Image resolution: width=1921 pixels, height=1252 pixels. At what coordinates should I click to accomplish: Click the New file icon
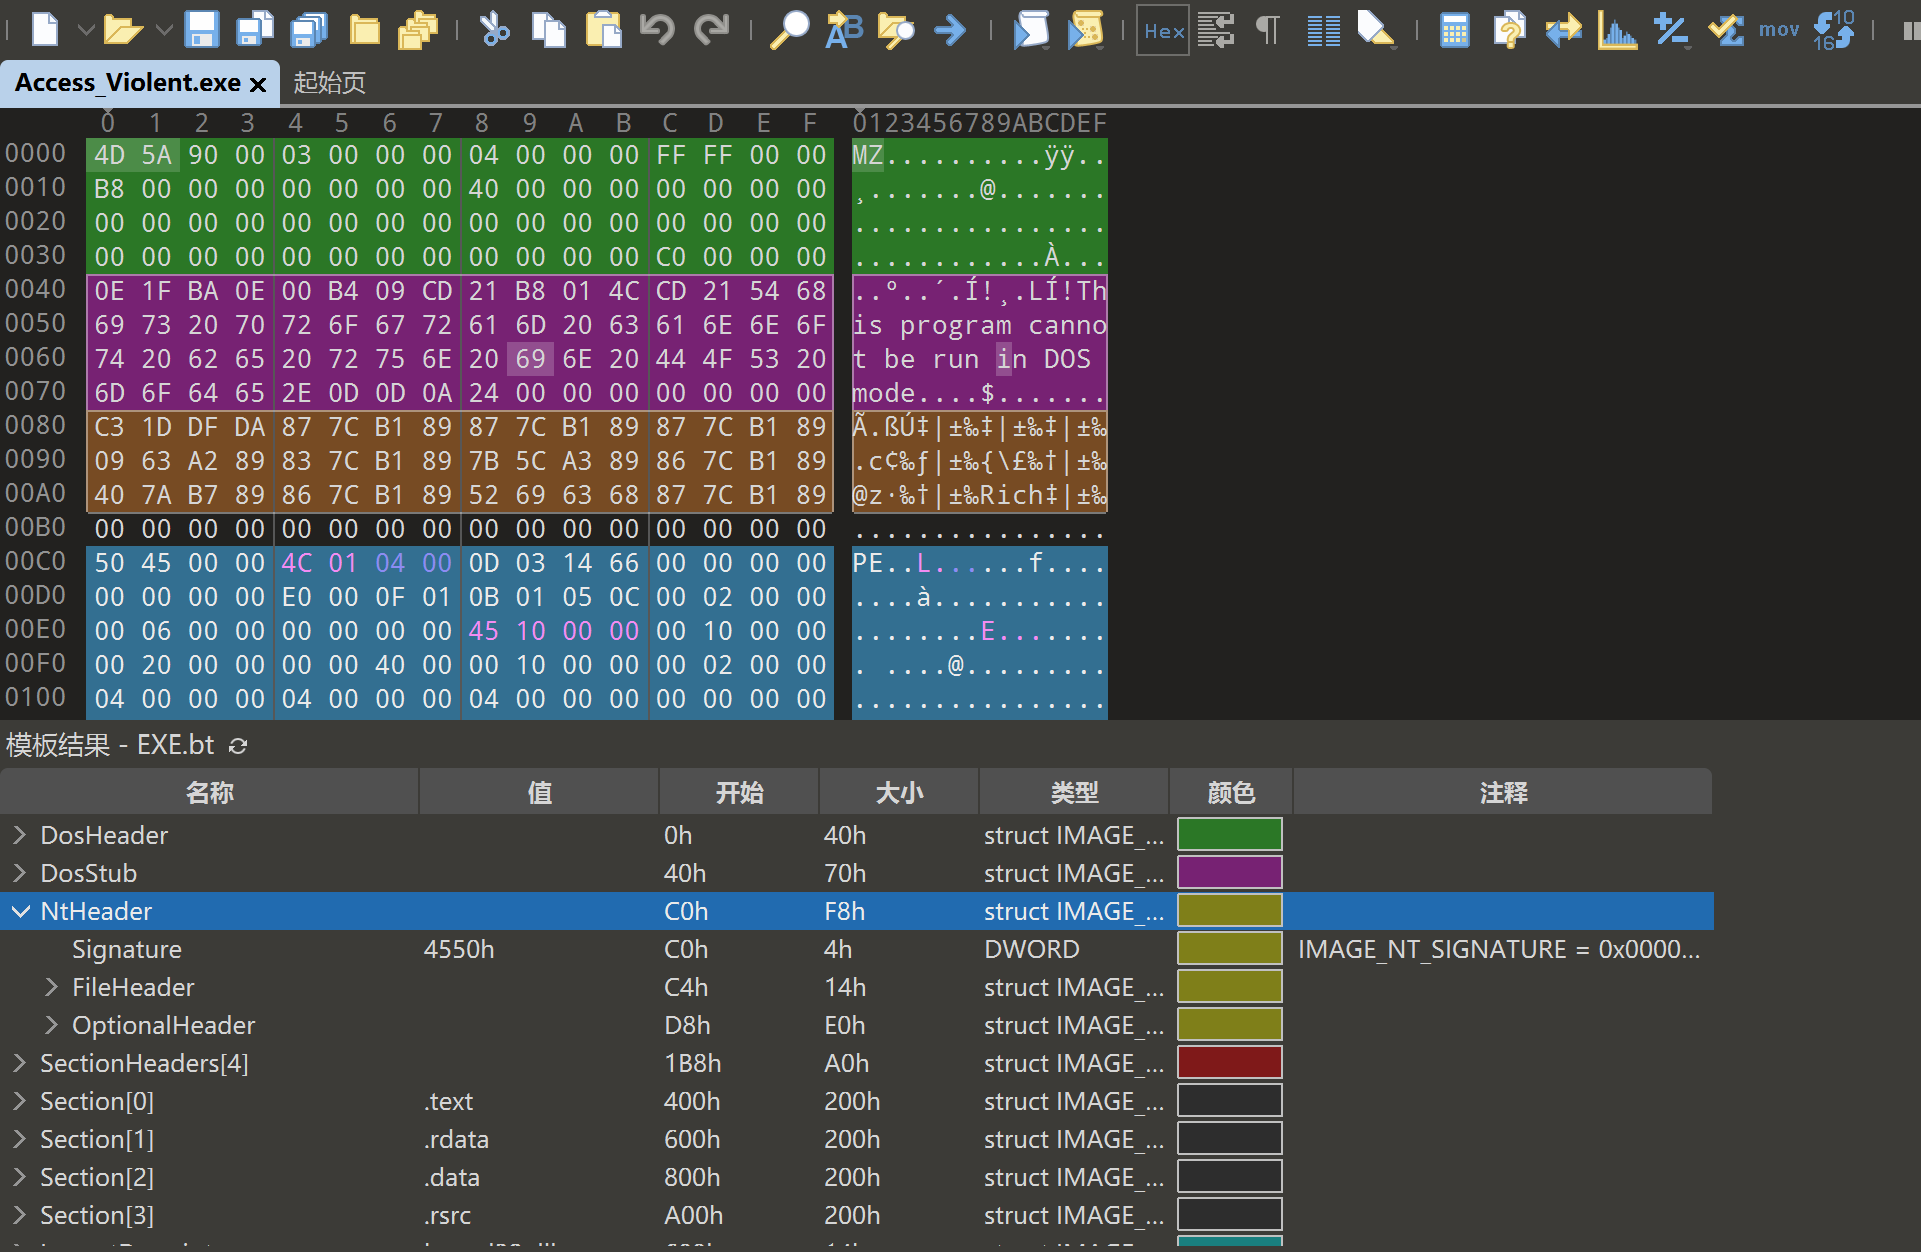pyautogui.click(x=45, y=29)
